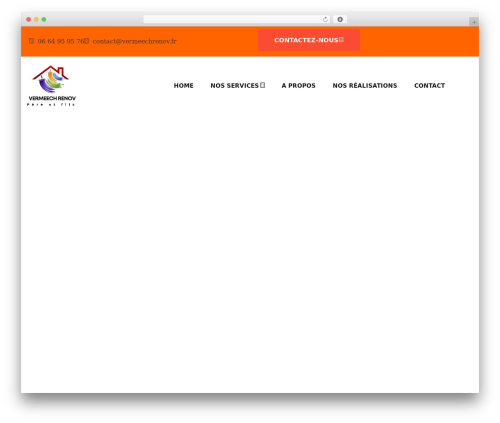Viewport: 500px width, 423px height.
Task: Click the Vermeech Renov logo
Action: 52,86
